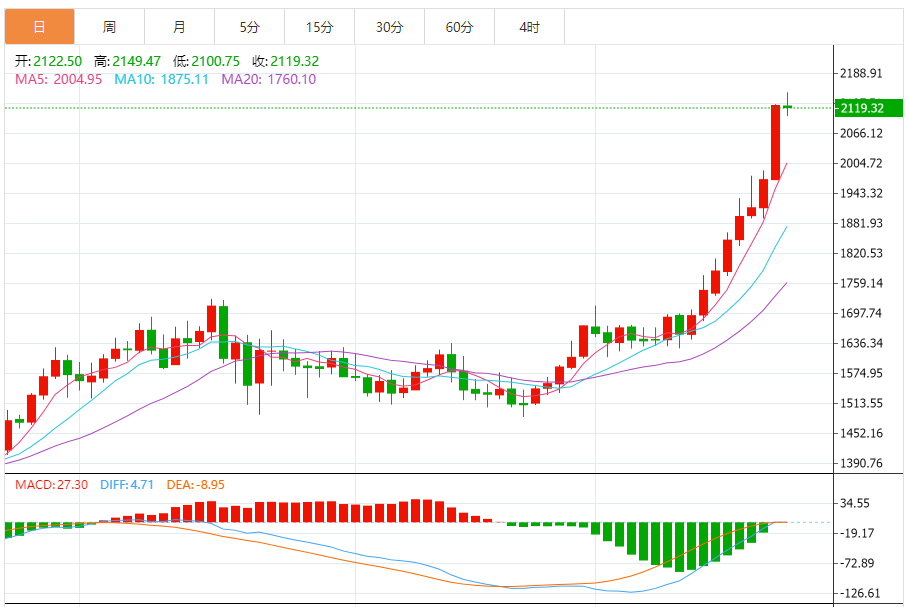The image size is (910, 607).
Task: Switch to the 4时 four-hour tab
Action: (529, 27)
